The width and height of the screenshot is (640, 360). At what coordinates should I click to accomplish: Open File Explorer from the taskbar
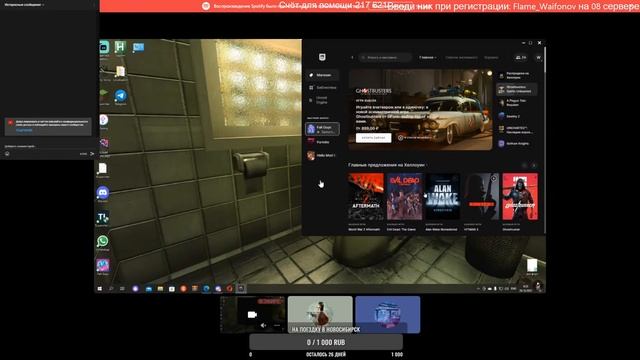[160, 289]
